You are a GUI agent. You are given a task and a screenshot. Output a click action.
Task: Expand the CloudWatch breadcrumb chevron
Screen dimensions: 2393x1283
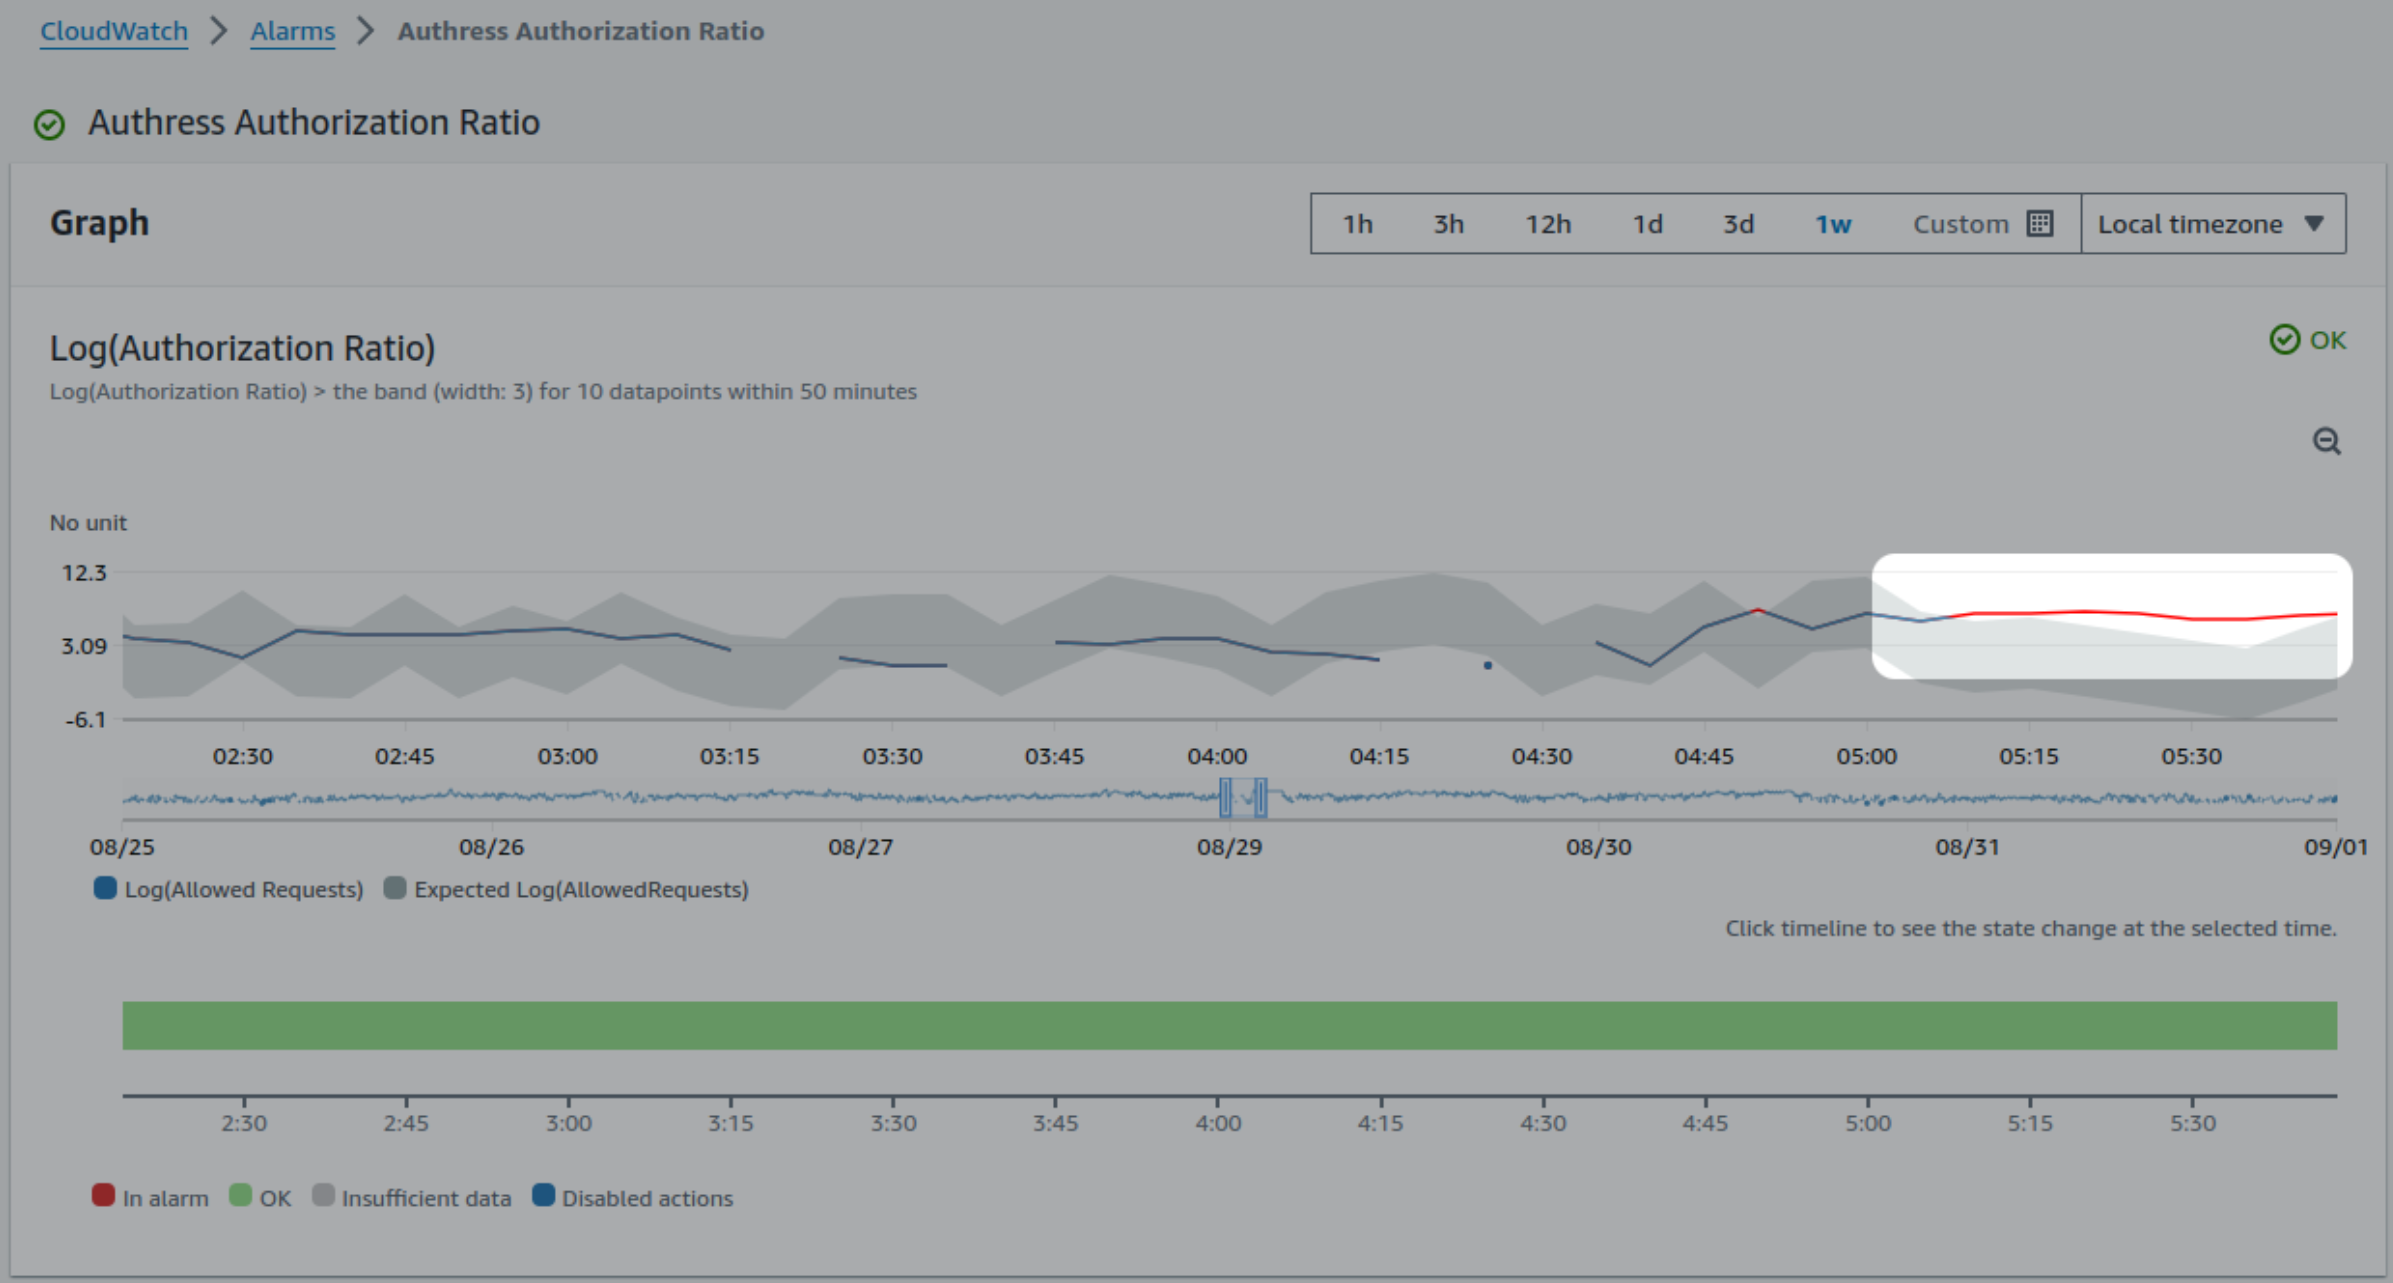pyautogui.click(x=217, y=31)
